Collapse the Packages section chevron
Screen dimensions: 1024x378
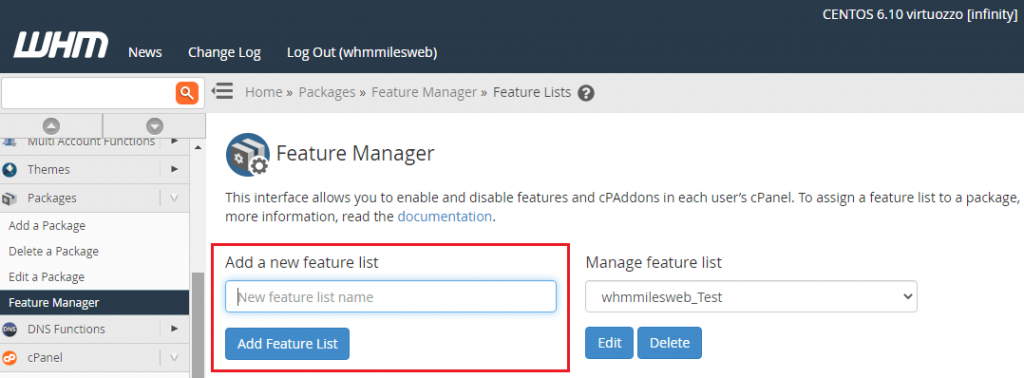click(x=174, y=198)
